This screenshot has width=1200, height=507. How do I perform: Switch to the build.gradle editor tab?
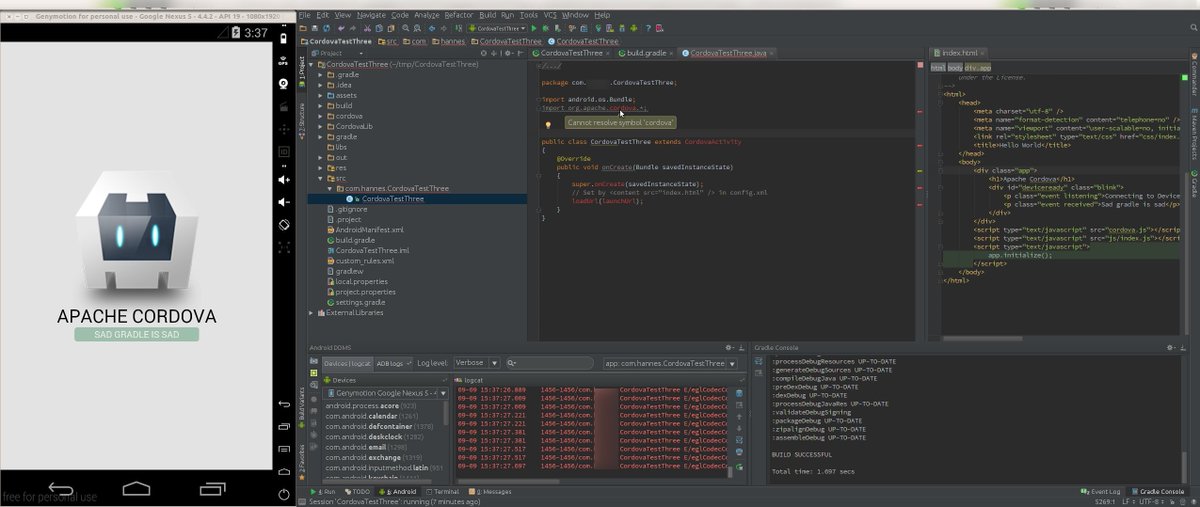[645, 53]
